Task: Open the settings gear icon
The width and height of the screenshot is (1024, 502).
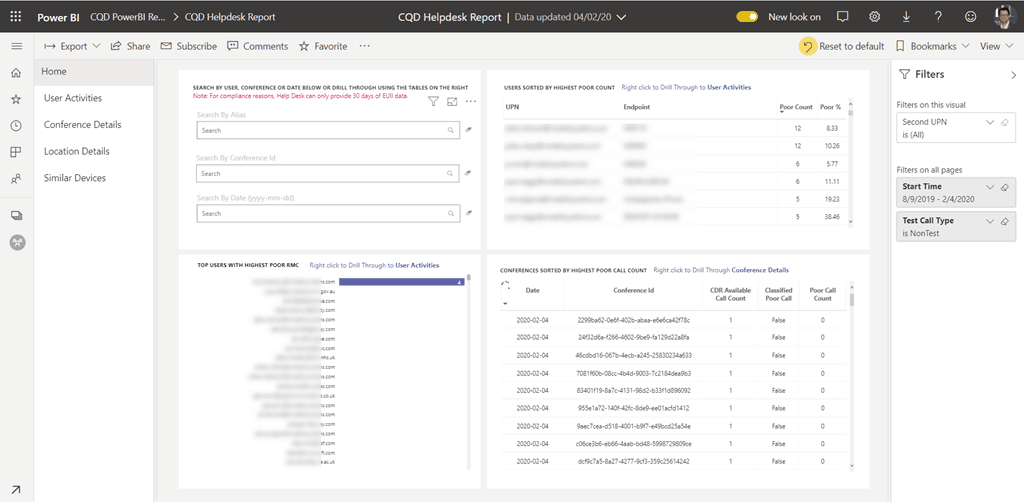Action: pyautogui.click(x=874, y=17)
